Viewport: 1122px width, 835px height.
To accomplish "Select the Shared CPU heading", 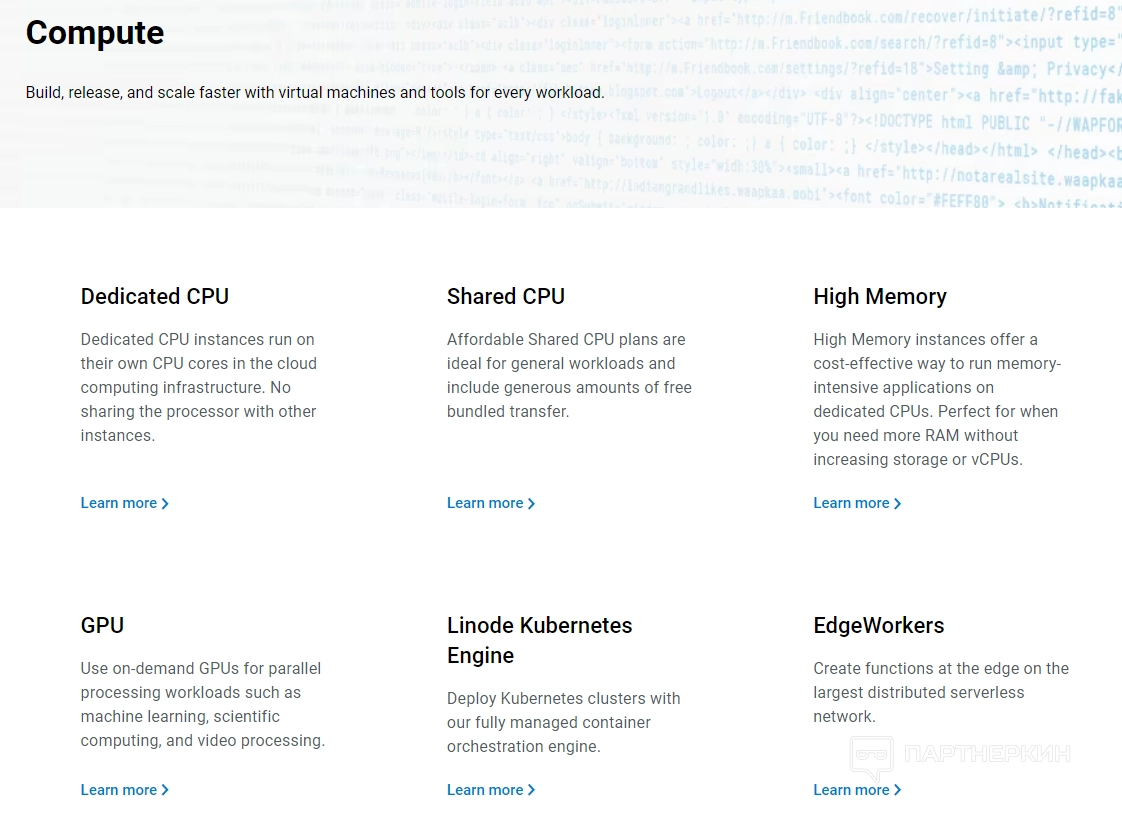I will coord(506,297).
